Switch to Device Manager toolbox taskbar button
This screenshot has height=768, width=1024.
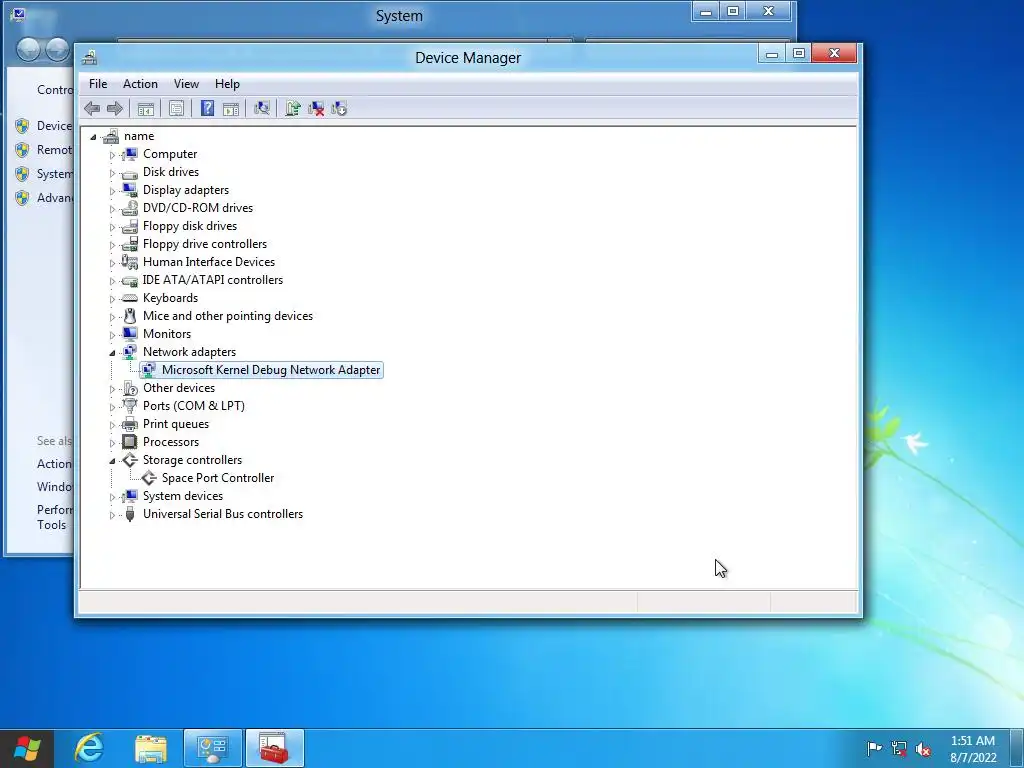275,748
